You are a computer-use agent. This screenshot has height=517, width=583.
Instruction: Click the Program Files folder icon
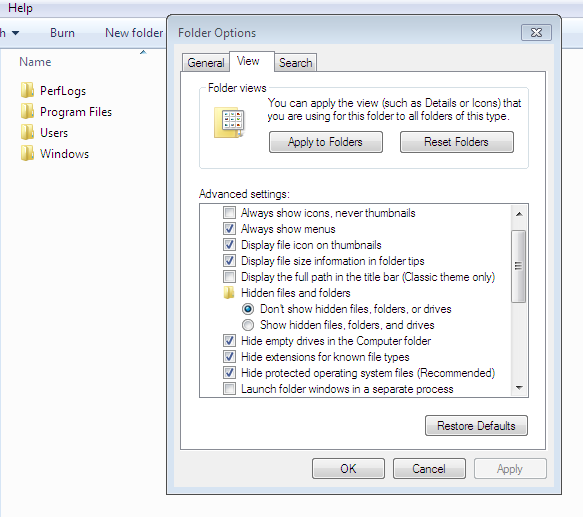tap(27, 112)
